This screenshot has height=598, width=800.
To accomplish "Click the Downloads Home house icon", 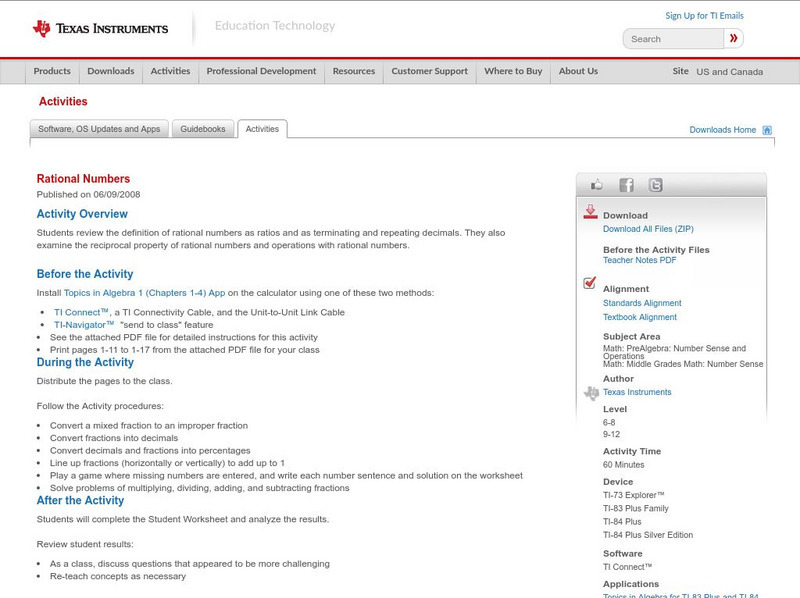I will (x=767, y=130).
